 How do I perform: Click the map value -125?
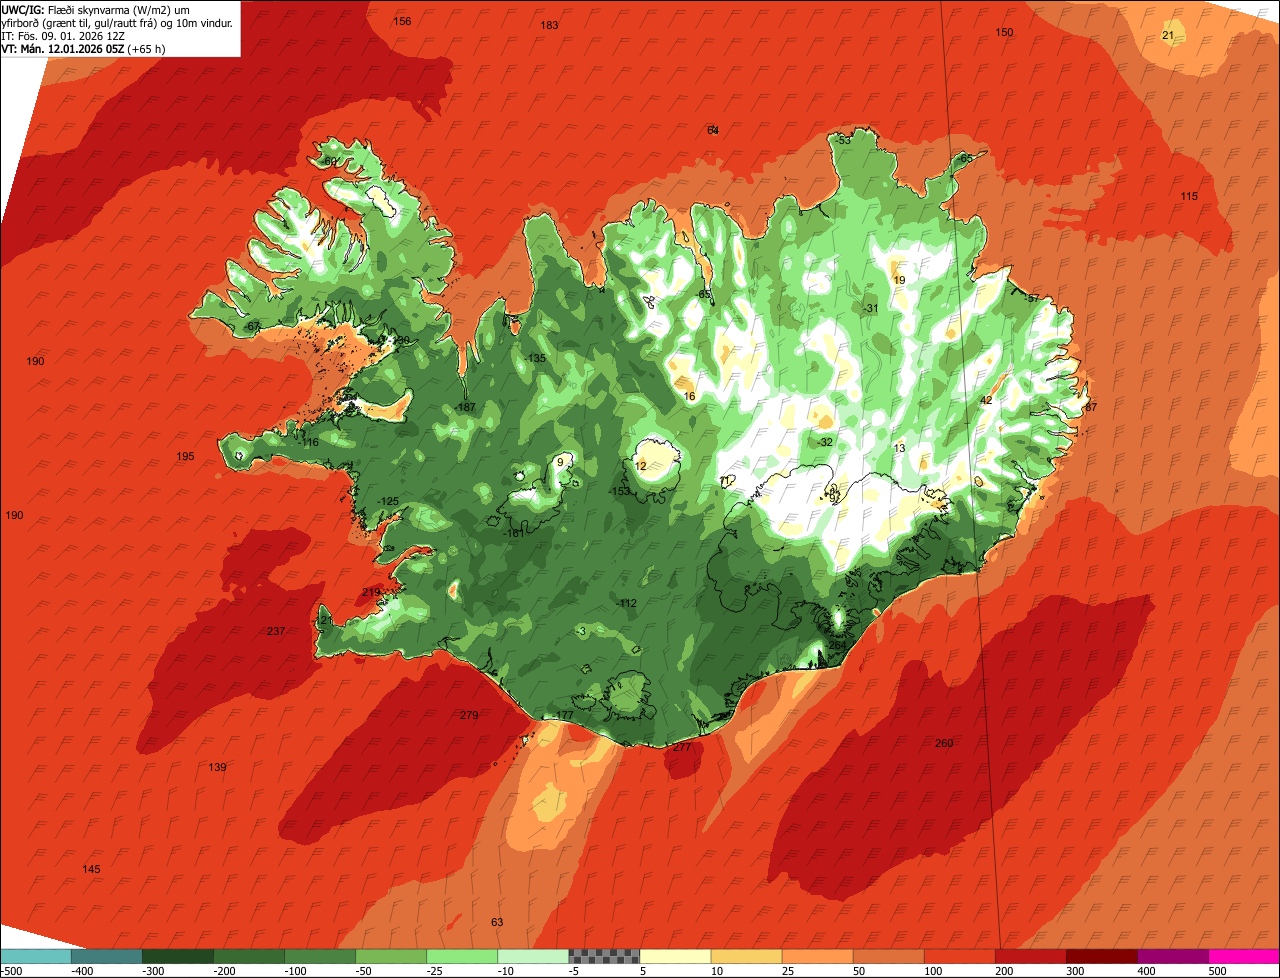point(388,501)
